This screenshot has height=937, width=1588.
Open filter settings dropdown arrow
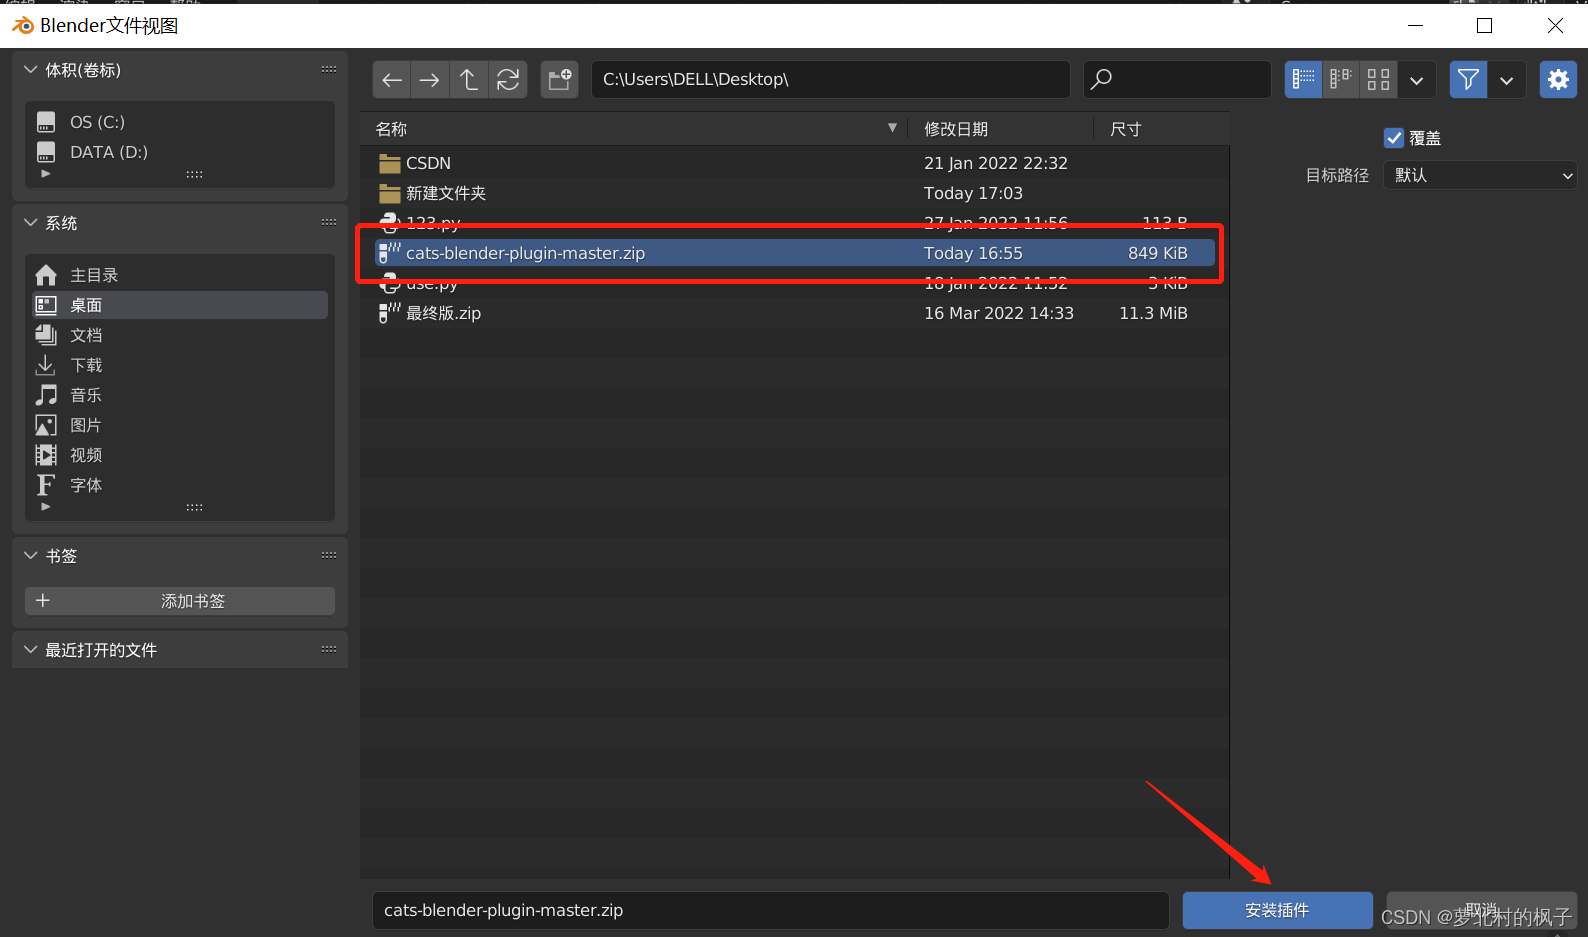coord(1506,80)
